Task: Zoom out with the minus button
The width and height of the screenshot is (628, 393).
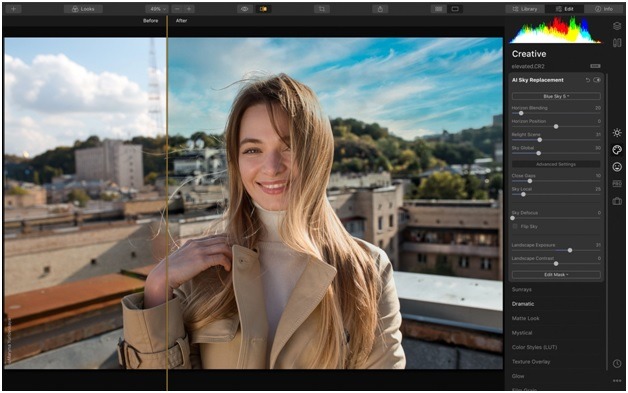Action: [177, 9]
